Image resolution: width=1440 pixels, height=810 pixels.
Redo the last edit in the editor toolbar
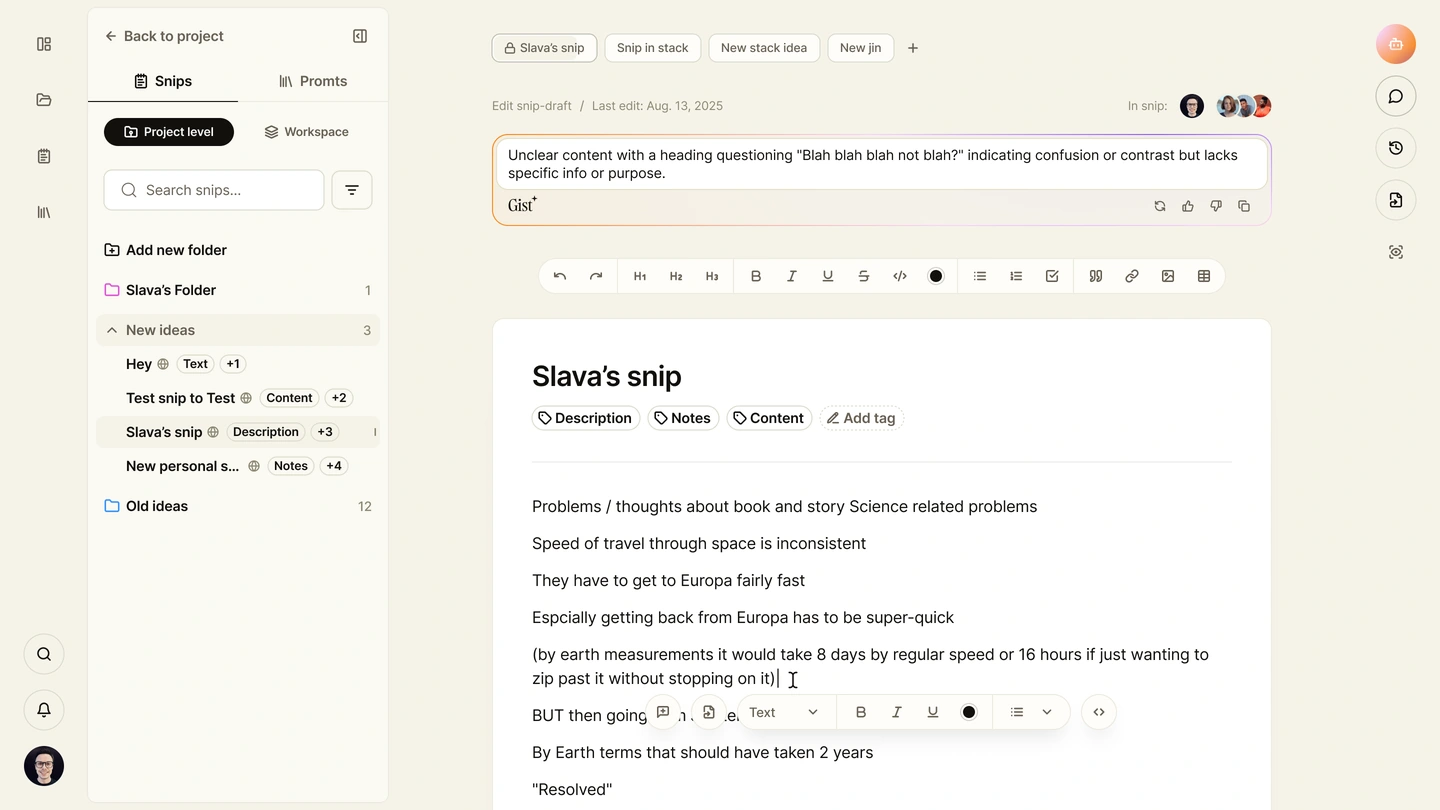[x=596, y=276]
